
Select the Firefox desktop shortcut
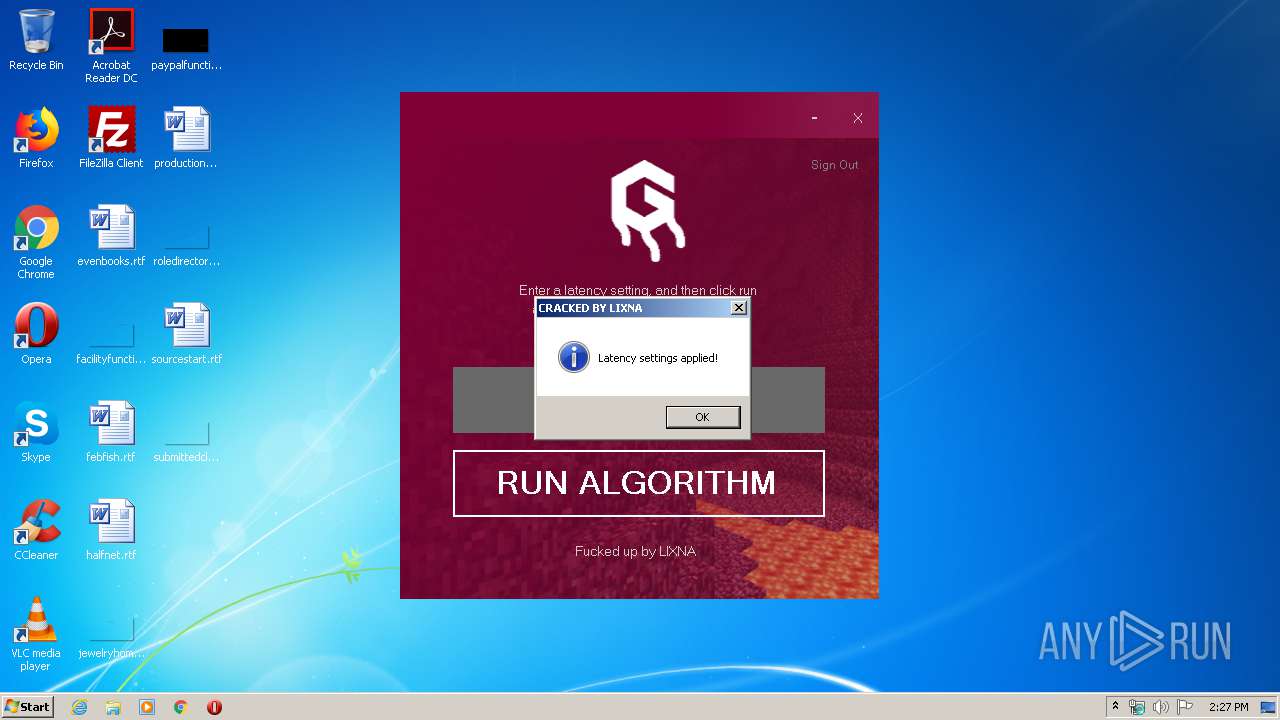[x=36, y=138]
